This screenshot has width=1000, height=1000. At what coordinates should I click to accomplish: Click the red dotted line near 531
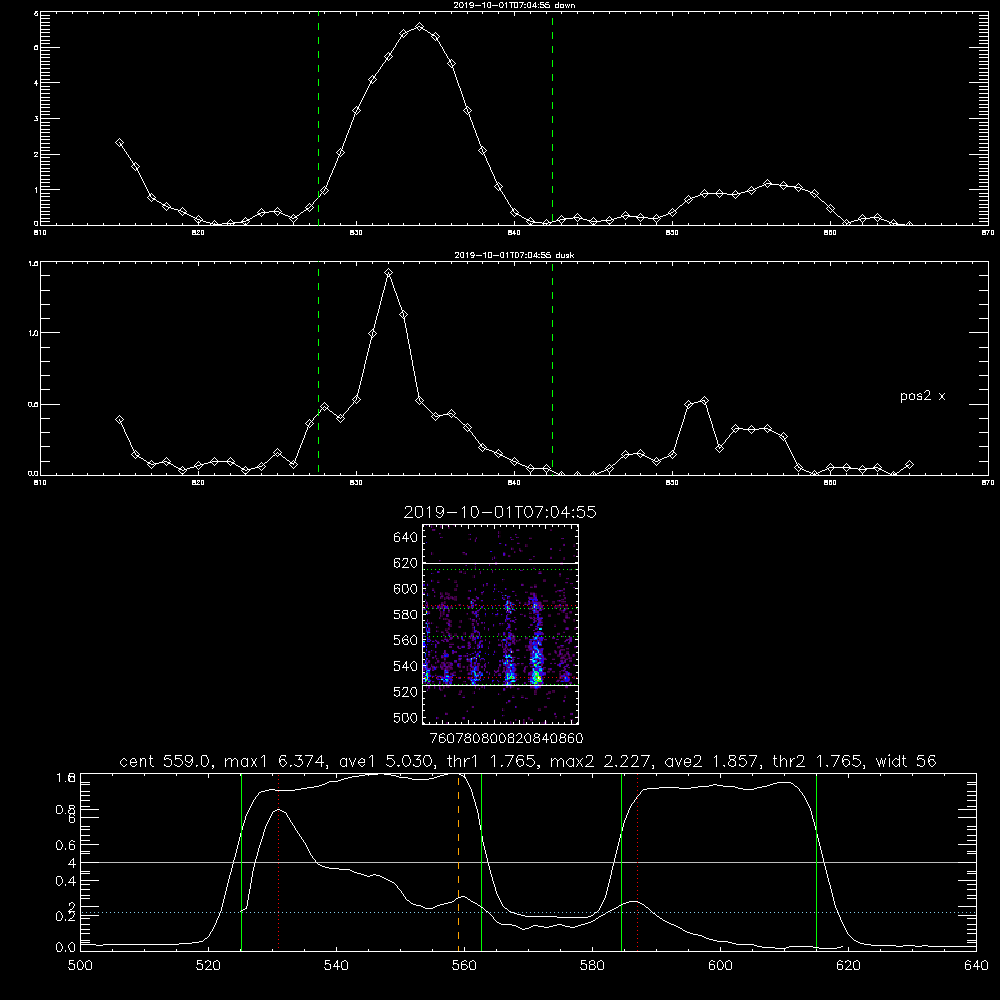tap(279, 862)
